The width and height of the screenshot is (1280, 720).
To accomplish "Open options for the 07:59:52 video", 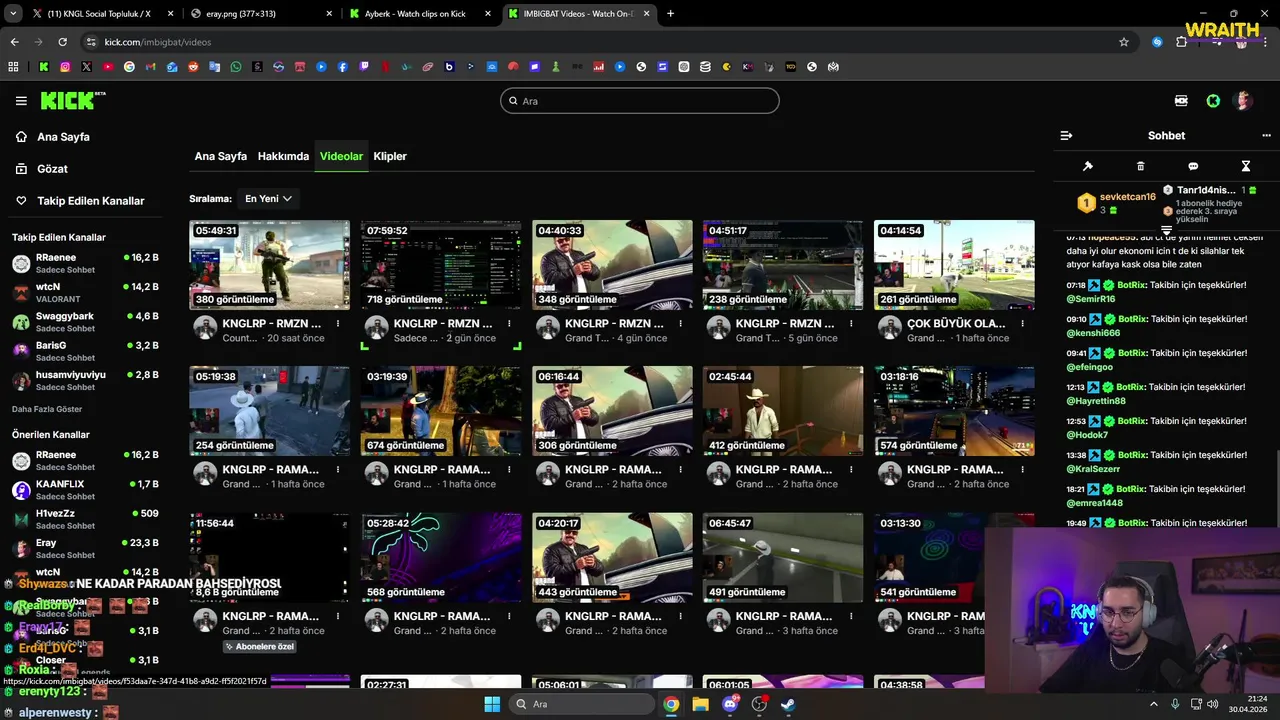I will click(x=509, y=324).
